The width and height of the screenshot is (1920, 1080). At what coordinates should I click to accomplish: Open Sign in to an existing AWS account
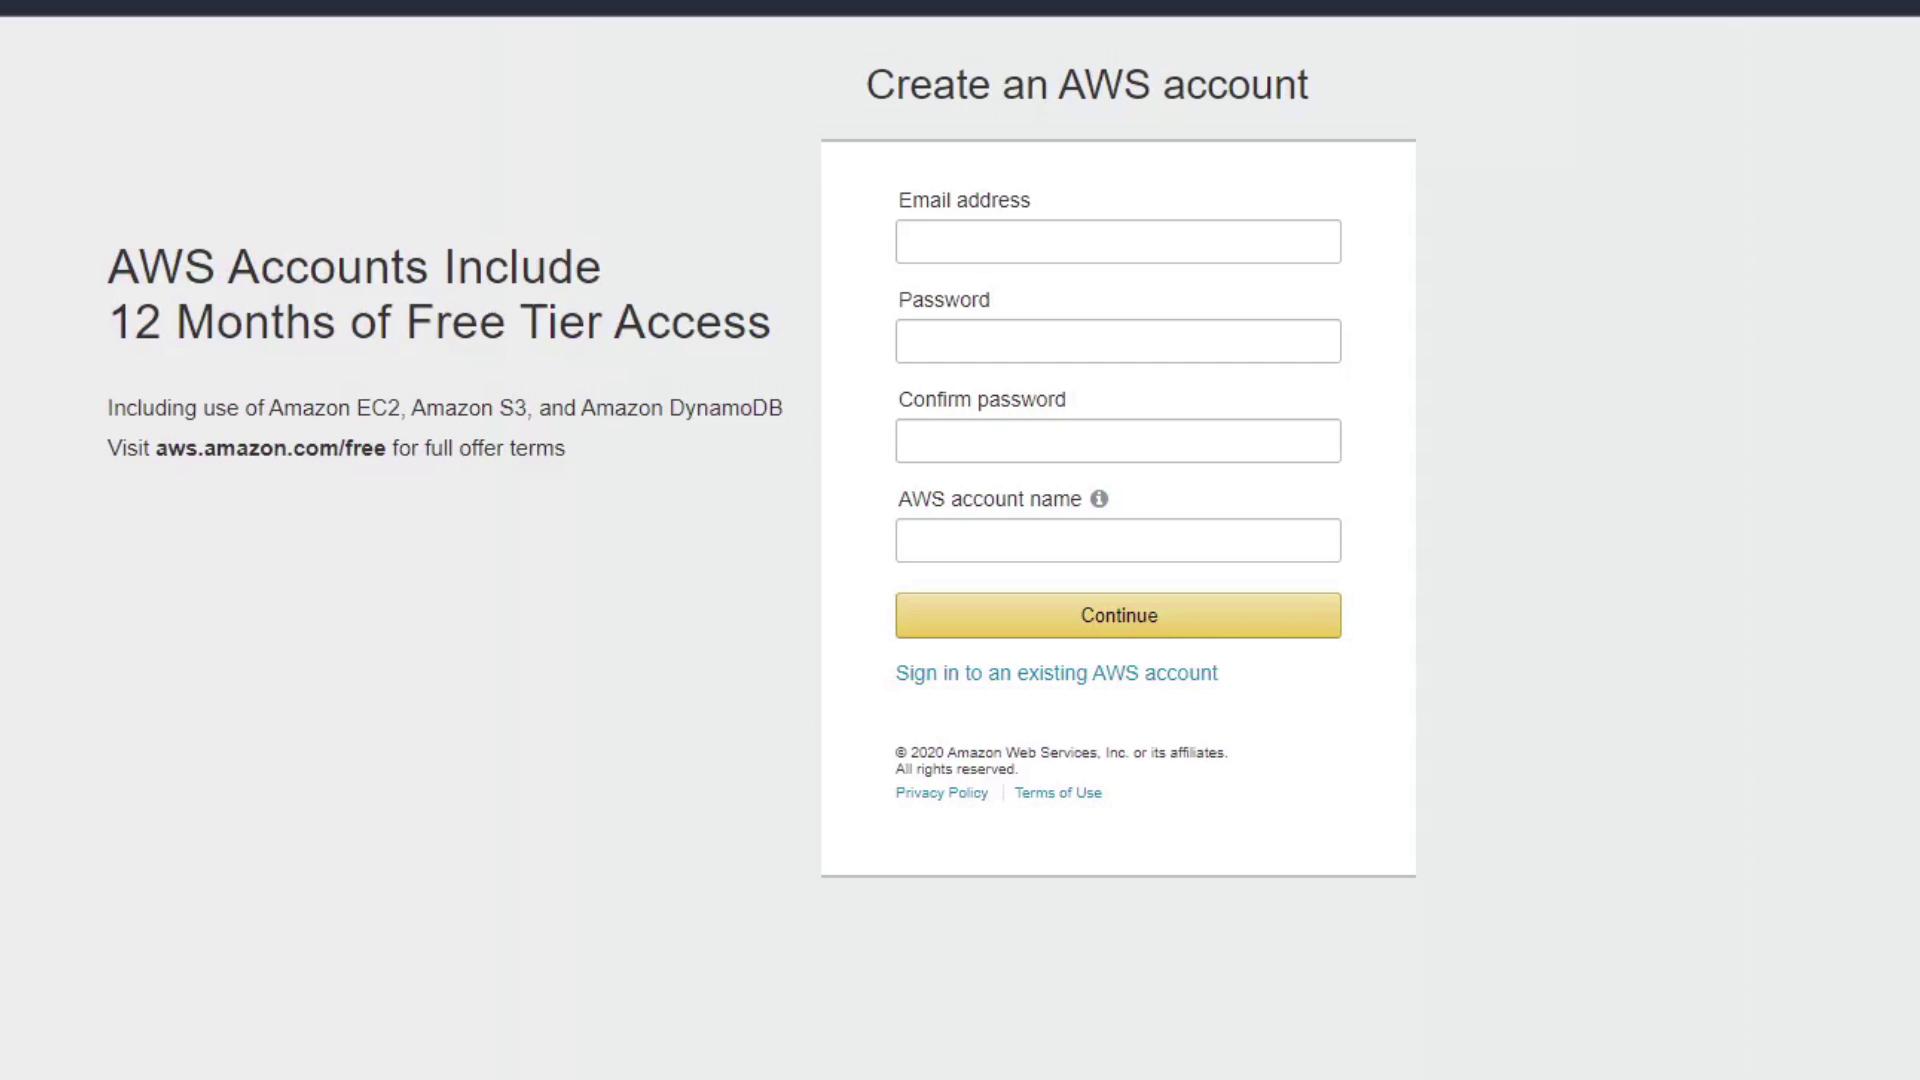(x=1056, y=673)
